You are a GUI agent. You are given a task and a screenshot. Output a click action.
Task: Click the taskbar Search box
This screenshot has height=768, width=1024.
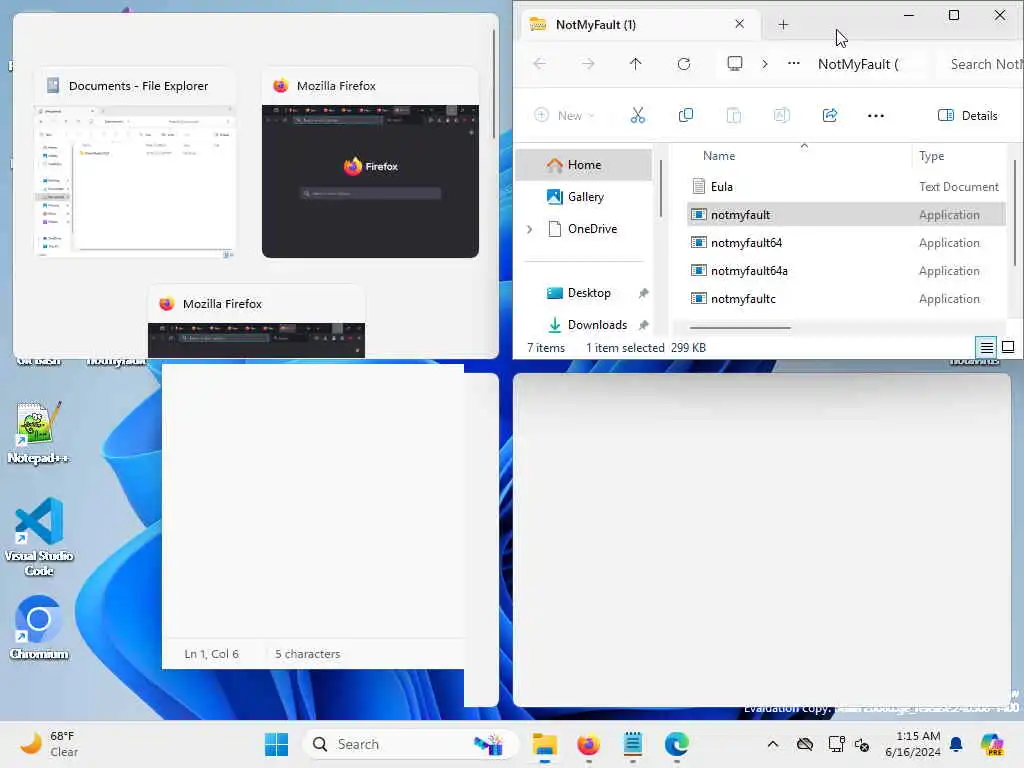[x=410, y=744]
